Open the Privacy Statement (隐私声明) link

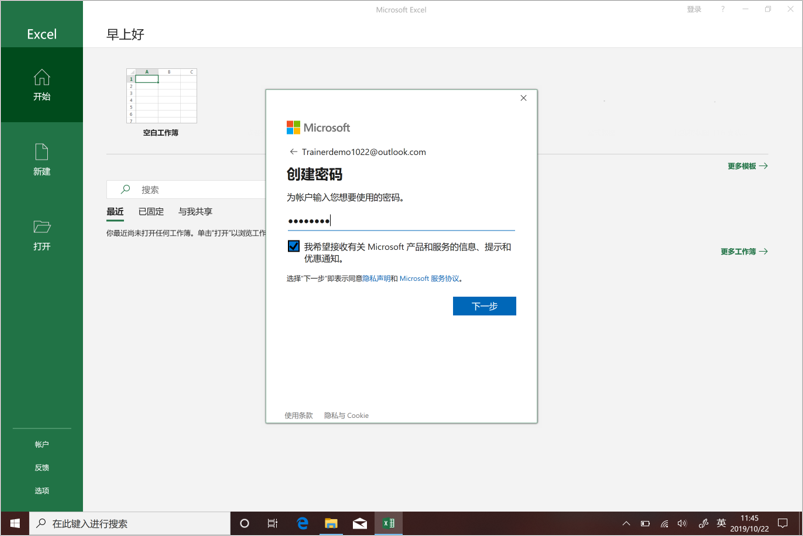(376, 278)
